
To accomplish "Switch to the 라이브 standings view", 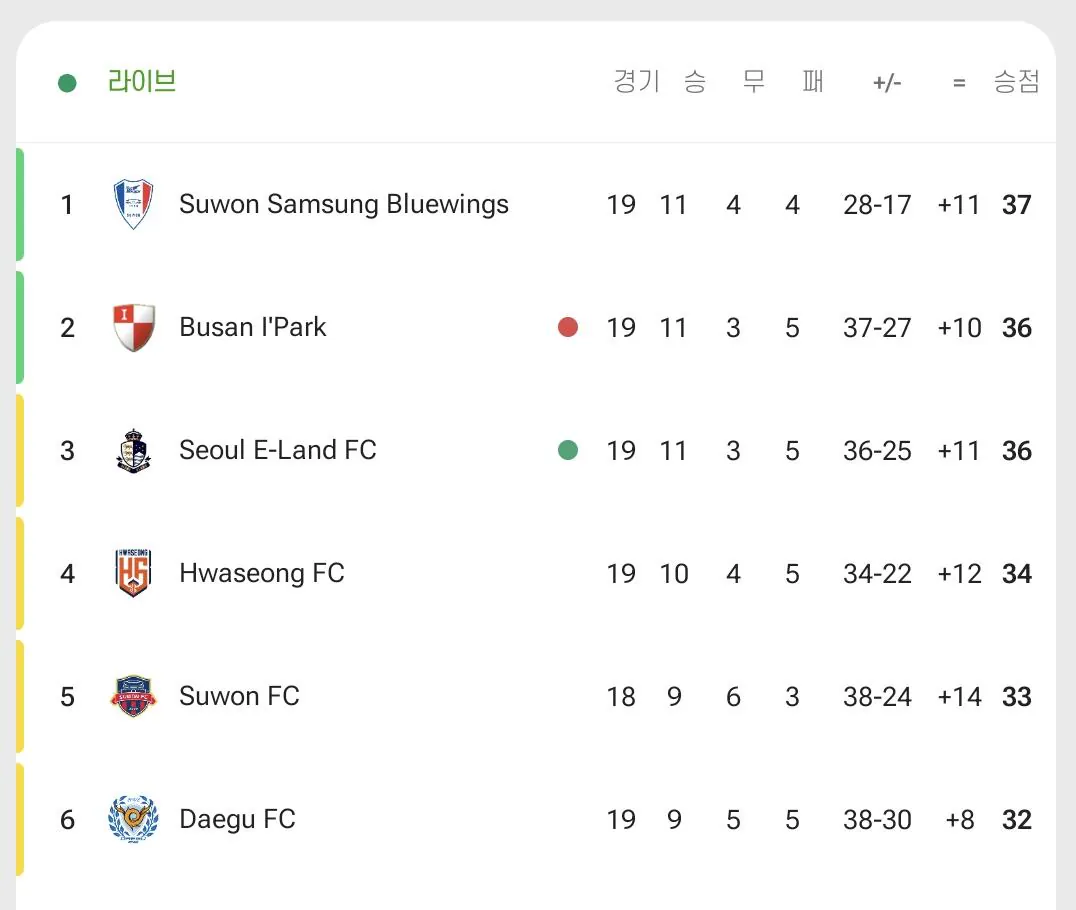I will point(142,82).
